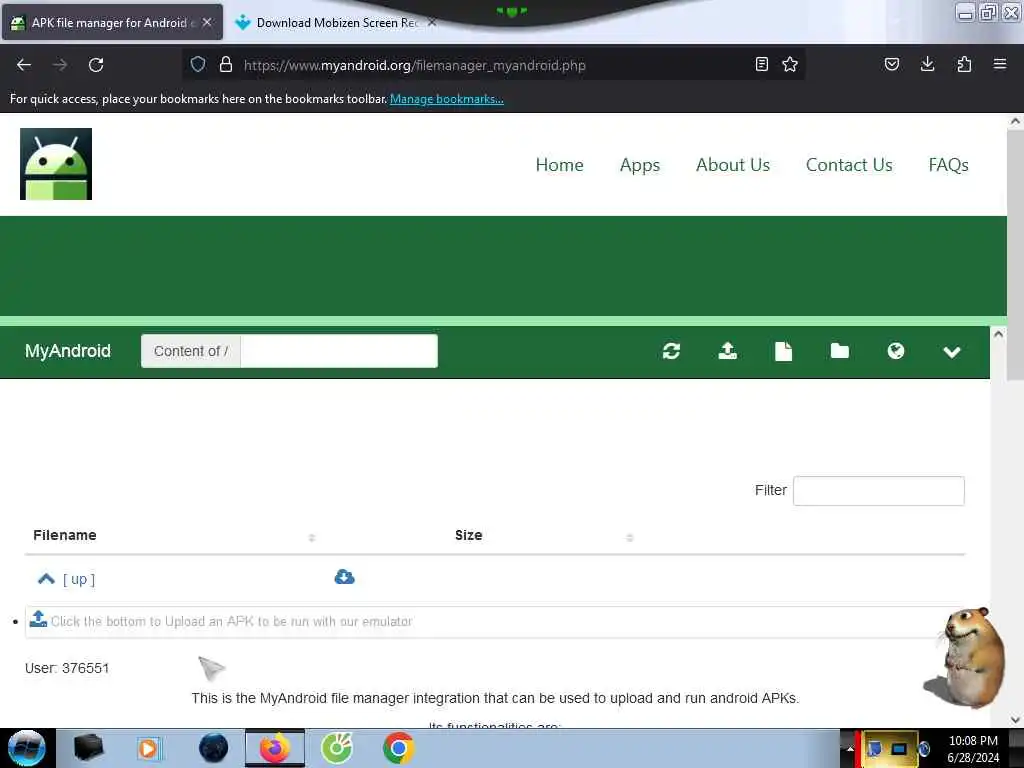Switch to the Download Mobizen Screen Recorder tab
This screenshot has height=768, width=1024.
[x=336, y=23]
